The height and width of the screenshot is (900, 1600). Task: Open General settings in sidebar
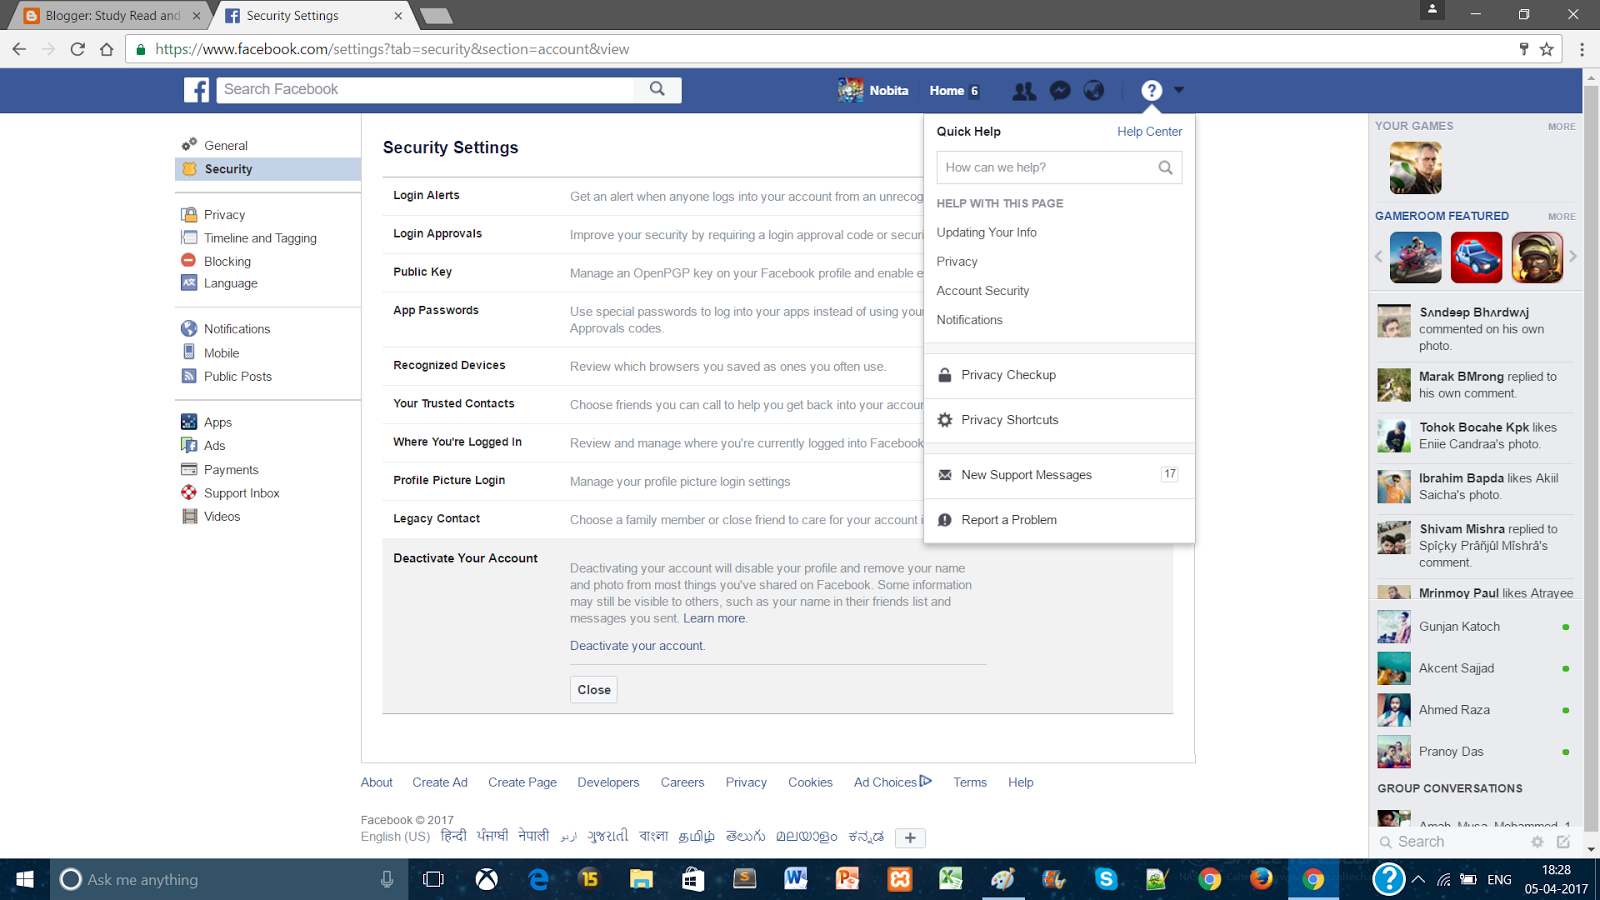tap(226, 145)
